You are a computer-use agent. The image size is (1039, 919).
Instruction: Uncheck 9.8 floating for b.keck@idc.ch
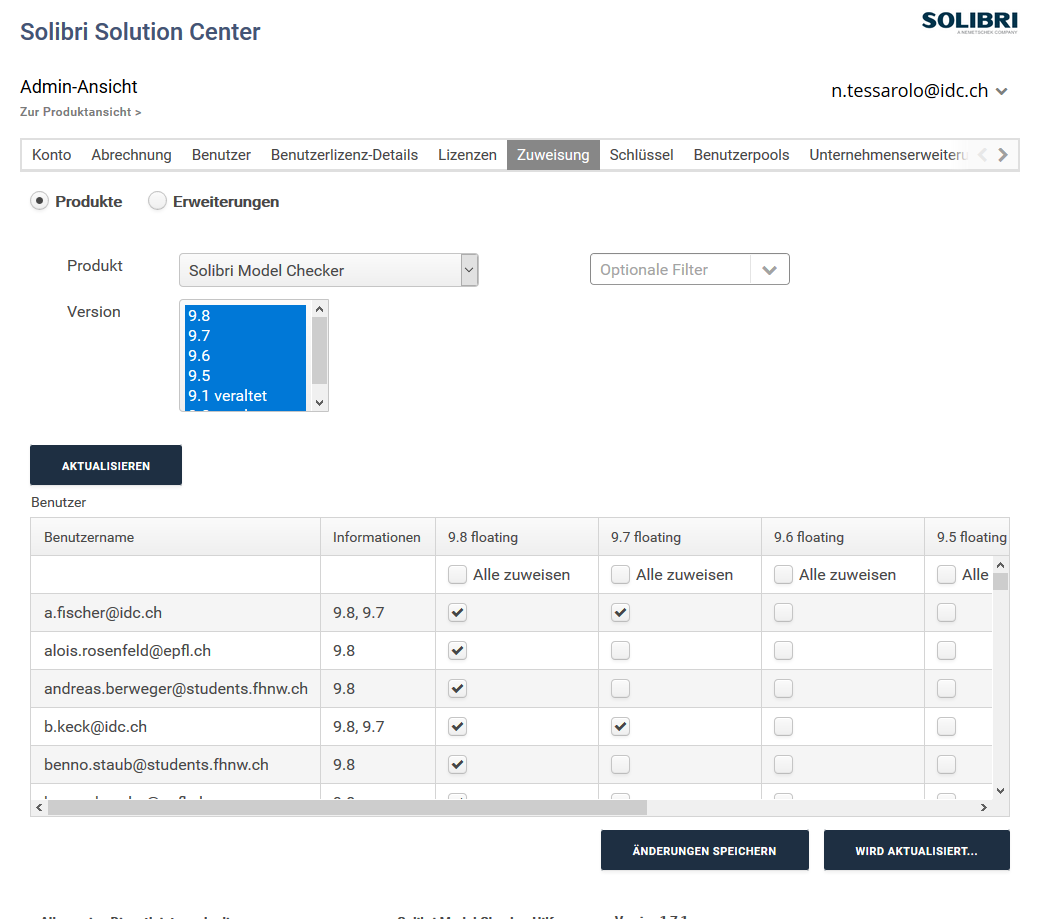tap(457, 726)
